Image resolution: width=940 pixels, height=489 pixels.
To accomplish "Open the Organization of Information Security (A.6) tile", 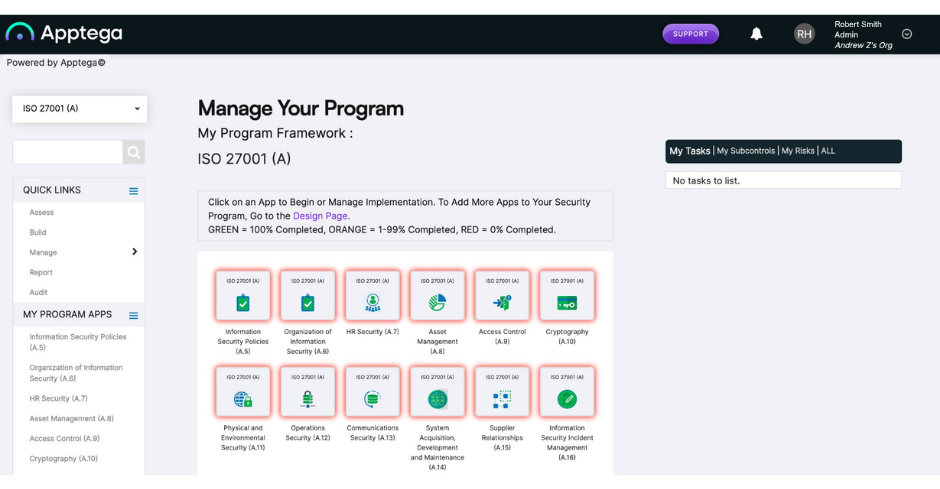I will 308,295.
